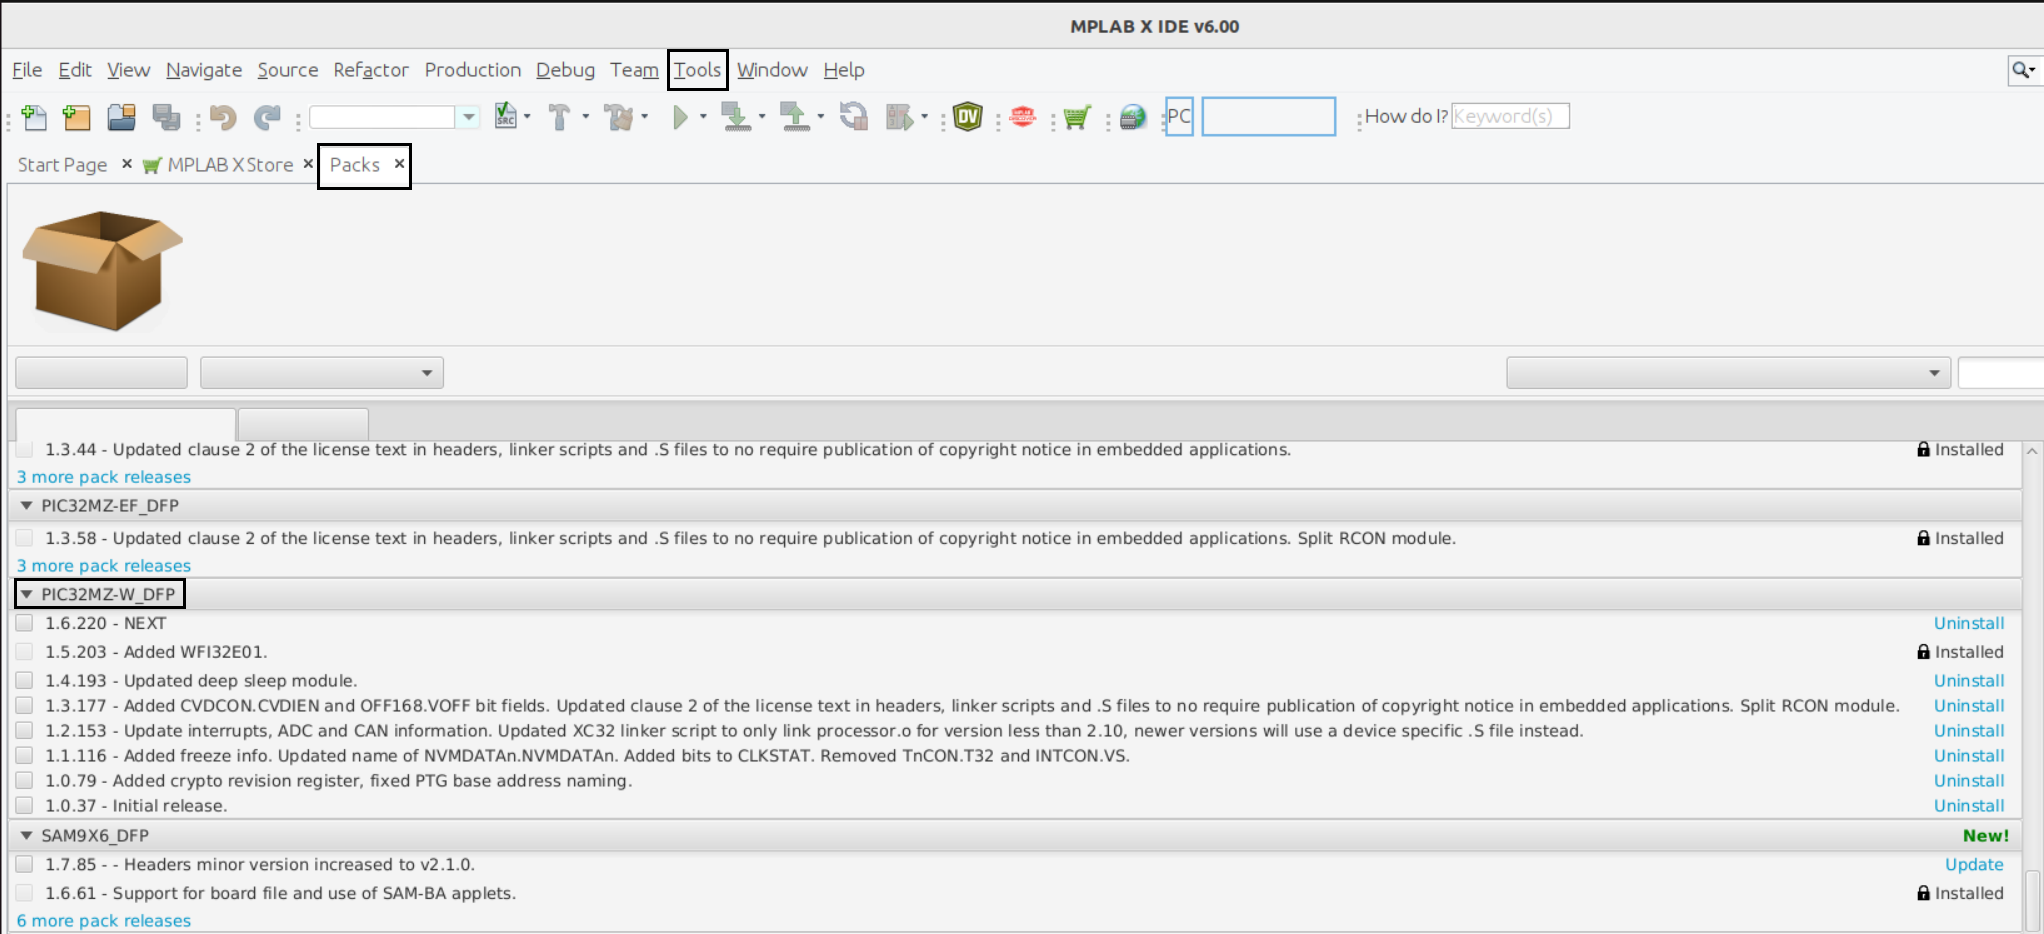
Task: Click the vertical scrollbar up arrow of pack list
Action: pos(2032,451)
